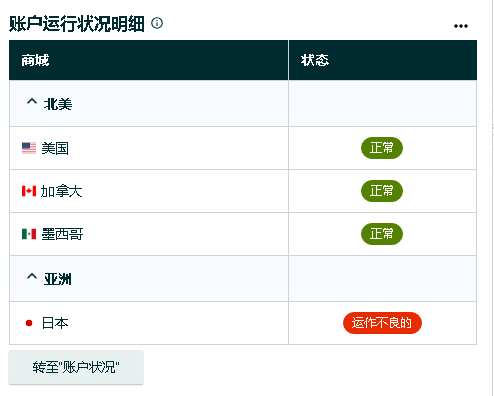Click the red dot beside 日本
This screenshot has width=494, height=396.
[29, 323]
